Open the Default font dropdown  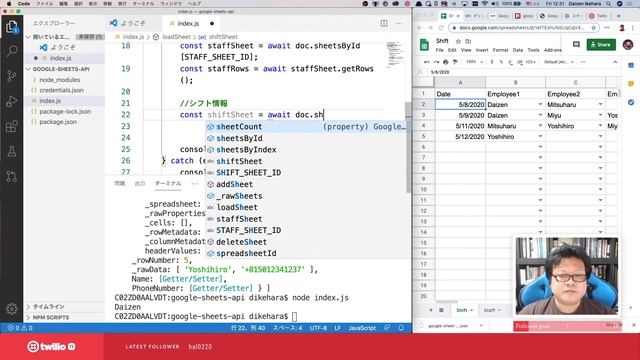point(559,62)
